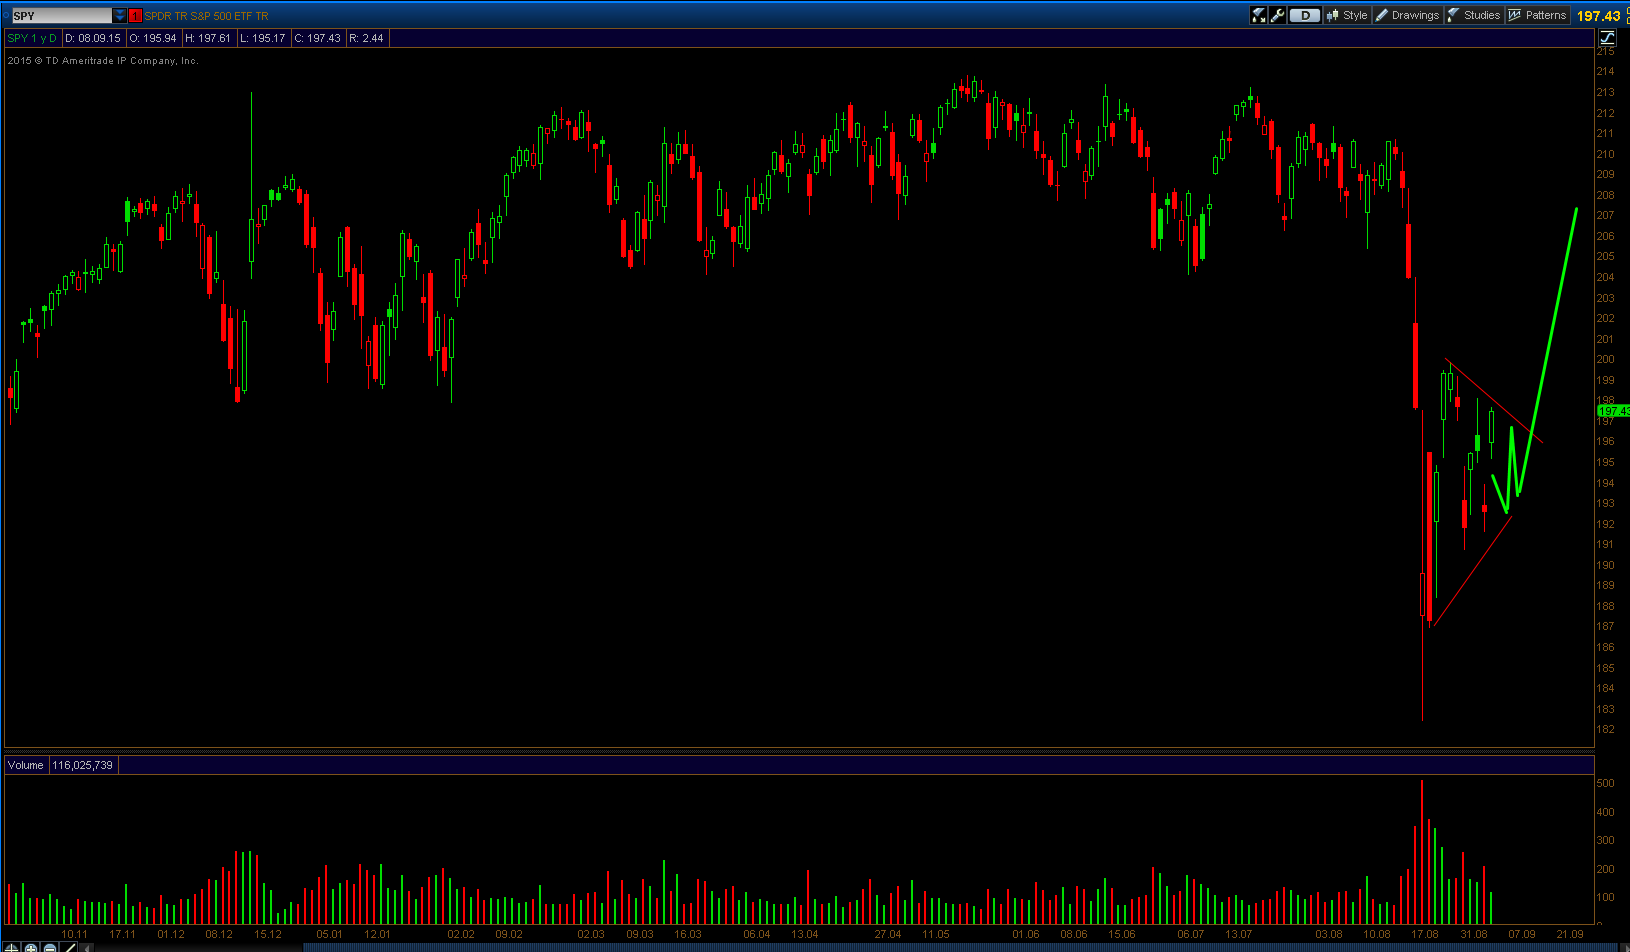Click the H: 197.61 high value

(208, 38)
